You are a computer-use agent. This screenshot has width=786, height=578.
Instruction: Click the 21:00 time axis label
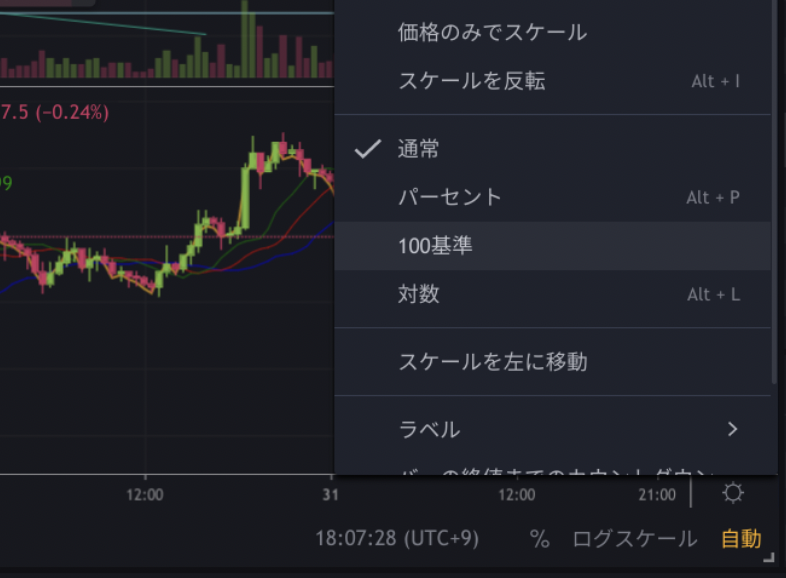(x=657, y=494)
